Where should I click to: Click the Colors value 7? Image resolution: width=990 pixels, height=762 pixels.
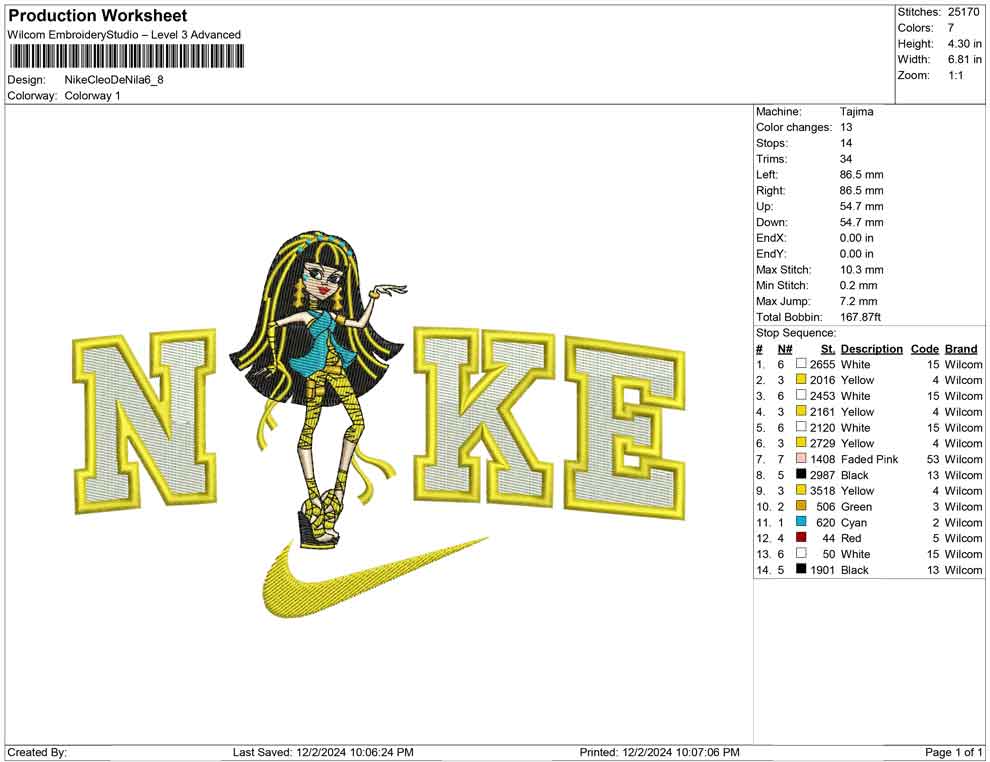(x=951, y=28)
